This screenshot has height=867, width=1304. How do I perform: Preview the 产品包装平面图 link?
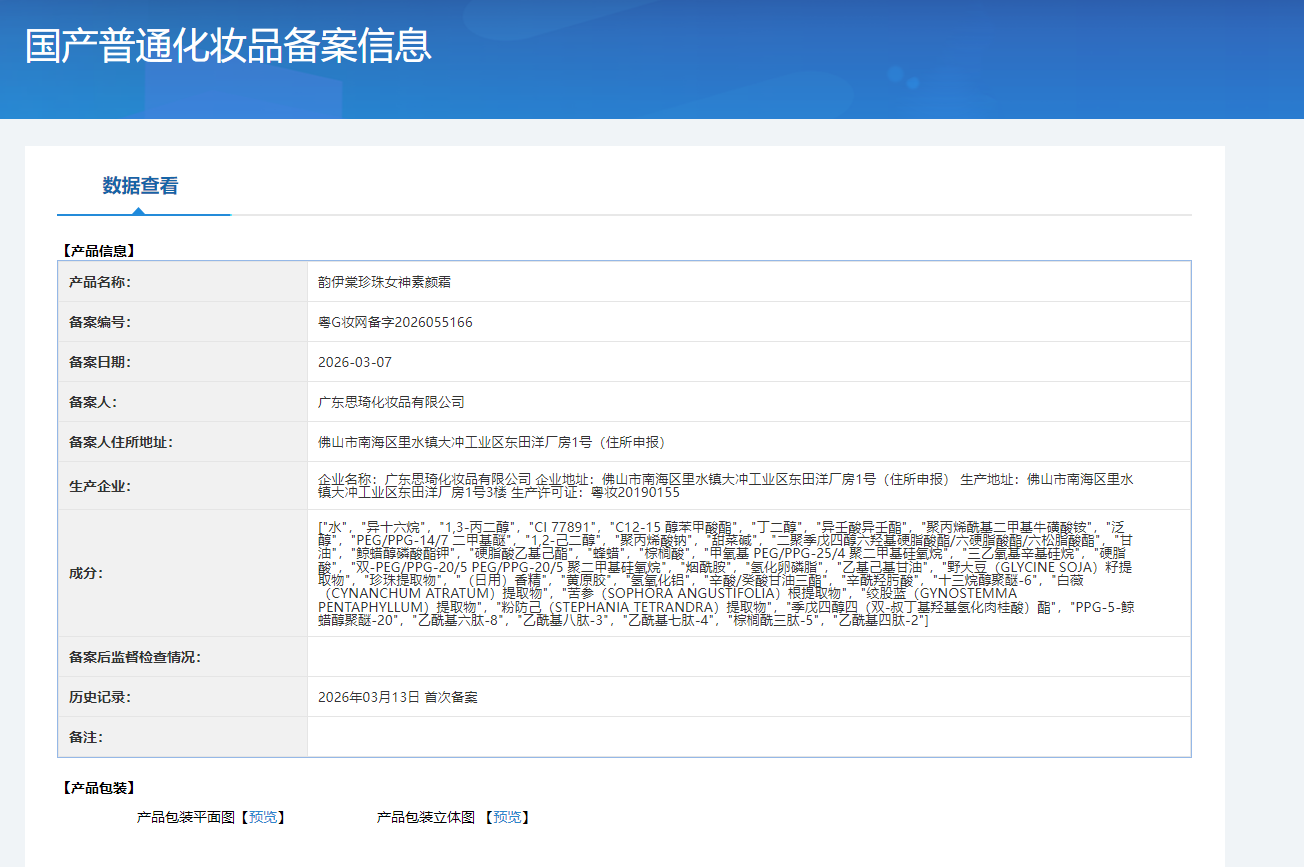click(261, 817)
